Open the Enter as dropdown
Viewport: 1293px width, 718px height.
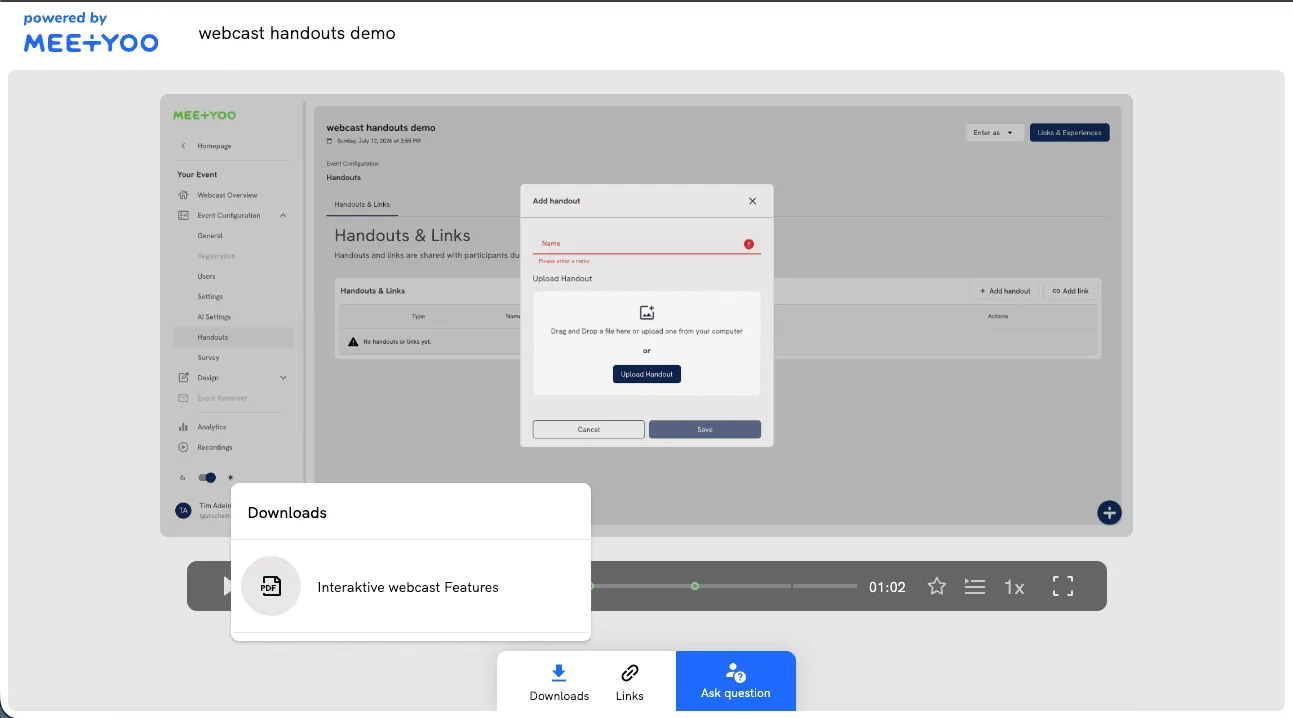(993, 132)
